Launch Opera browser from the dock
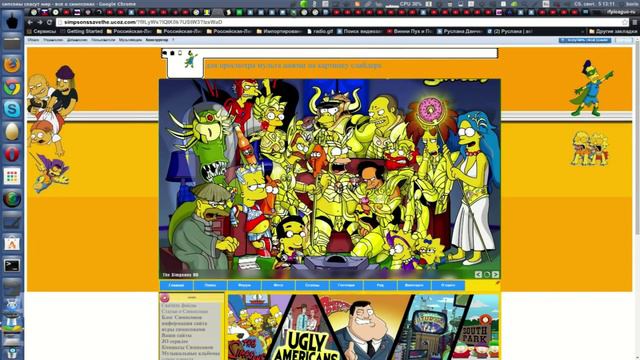 12,154
